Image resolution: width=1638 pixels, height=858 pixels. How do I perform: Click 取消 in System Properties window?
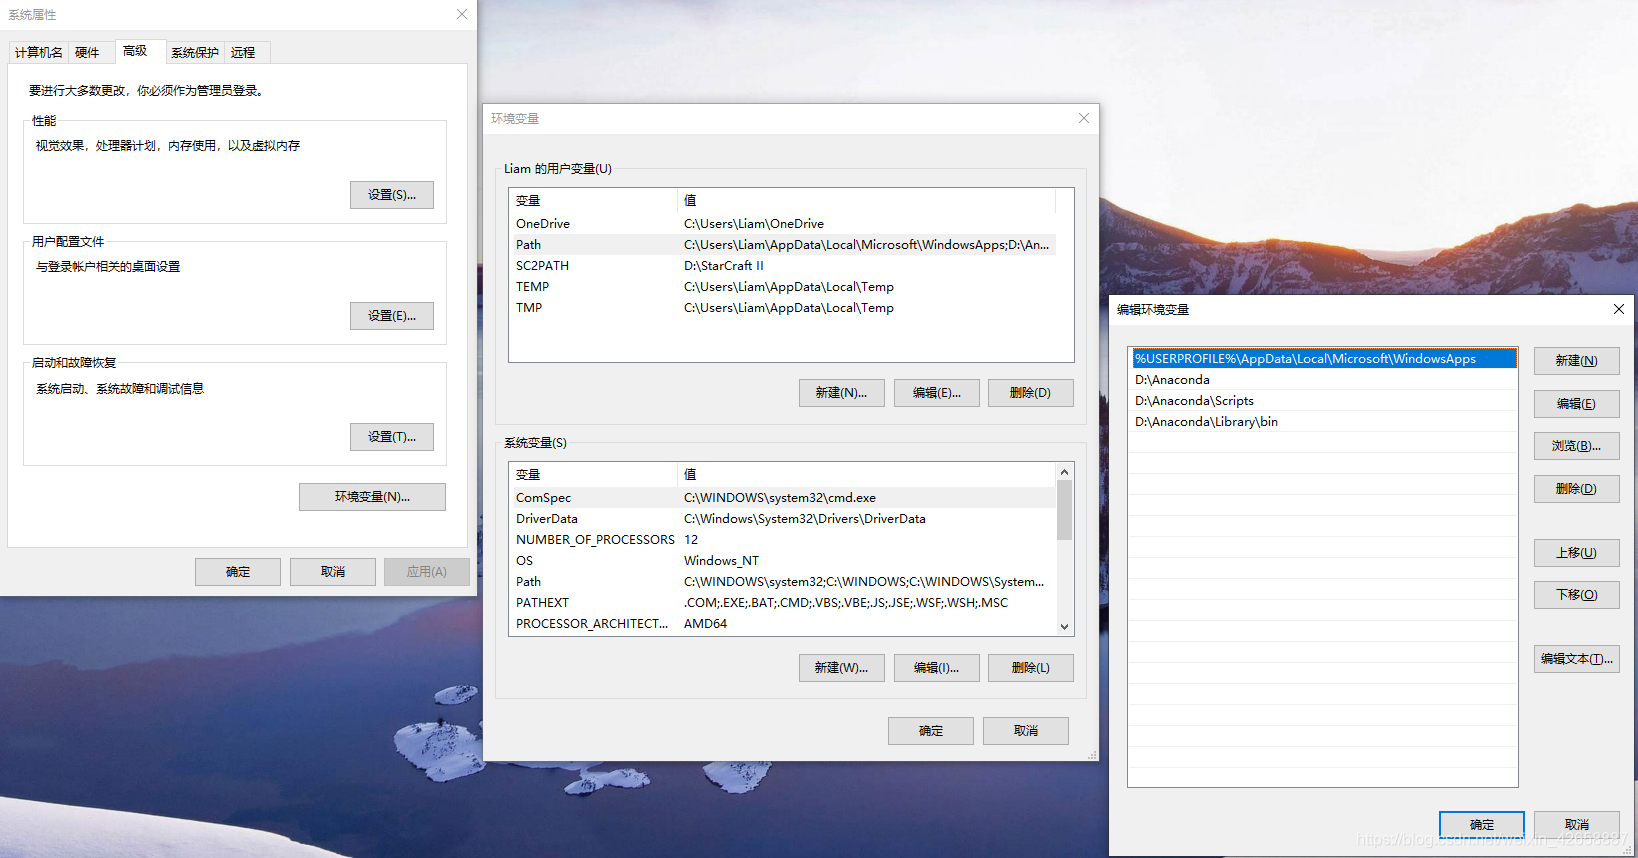[333, 572]
